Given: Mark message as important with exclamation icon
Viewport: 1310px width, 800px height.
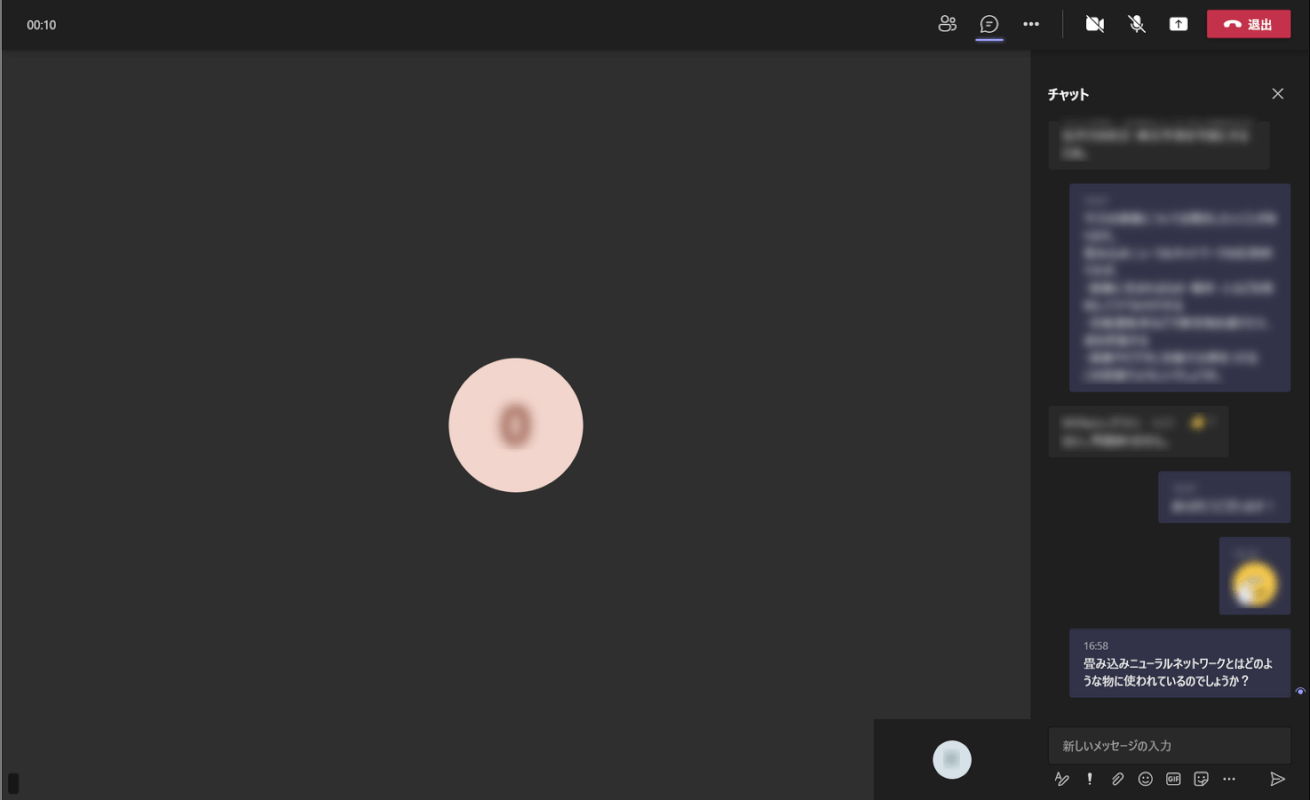Looking at the screenshot, I should 1090,779.
